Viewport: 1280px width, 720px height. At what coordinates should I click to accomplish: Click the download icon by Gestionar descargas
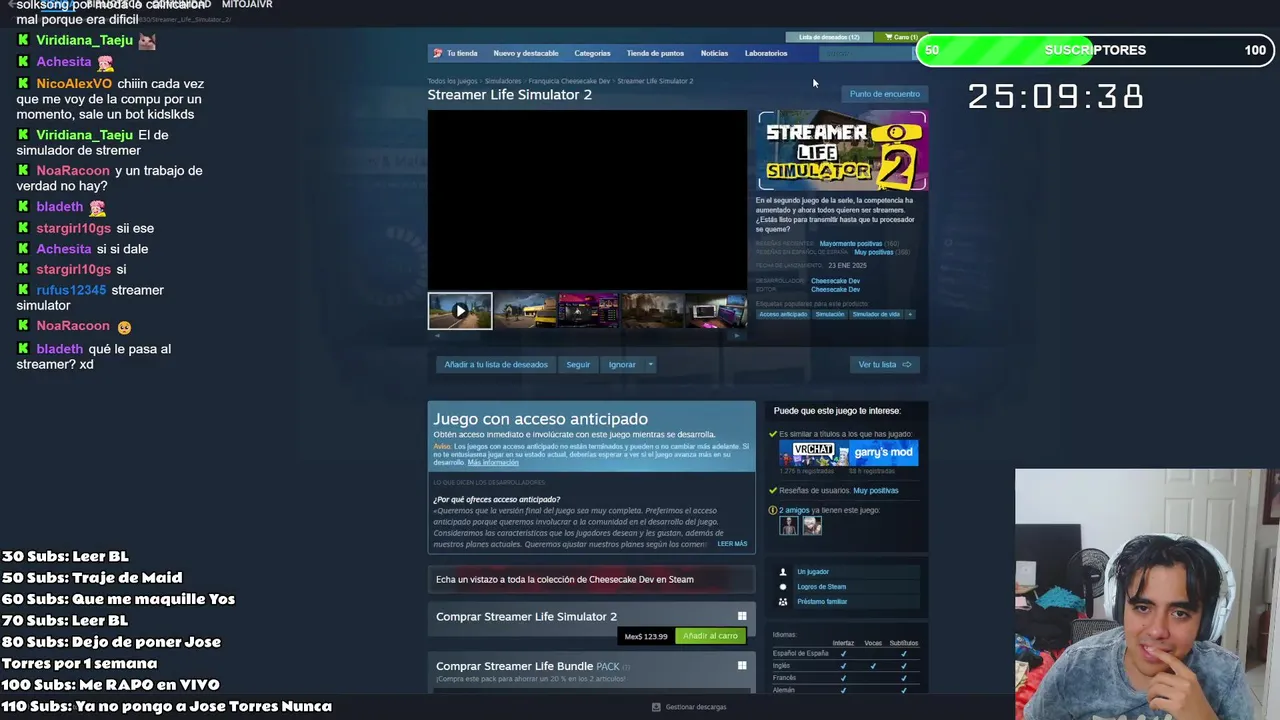[656, 707]
